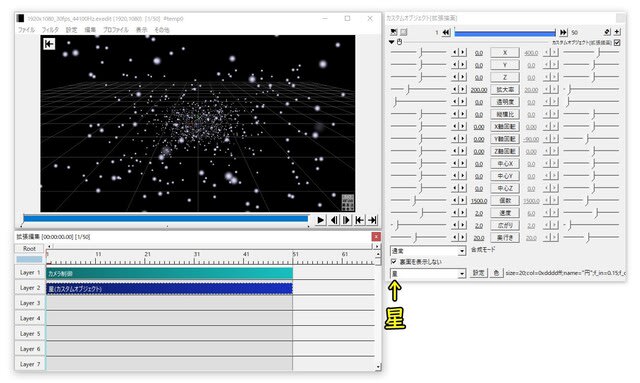Open the 星 object type dropdown
This screenshot has height=383, width=640.
(428, 273)
